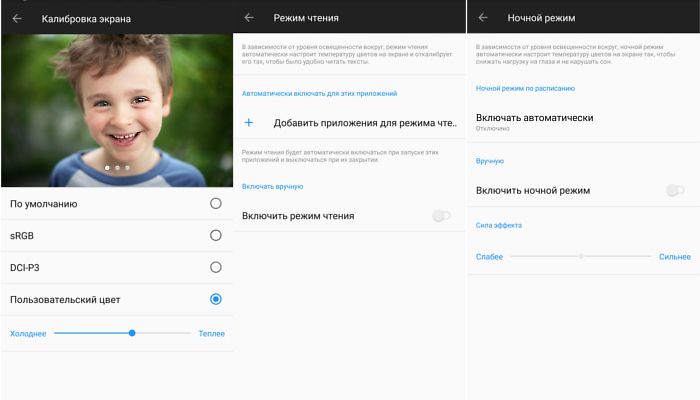The height and width of the screenshot is (400, 700).
Task: Tap Добавить приложения для режима чтения
Action: click(x=365, y=122)
